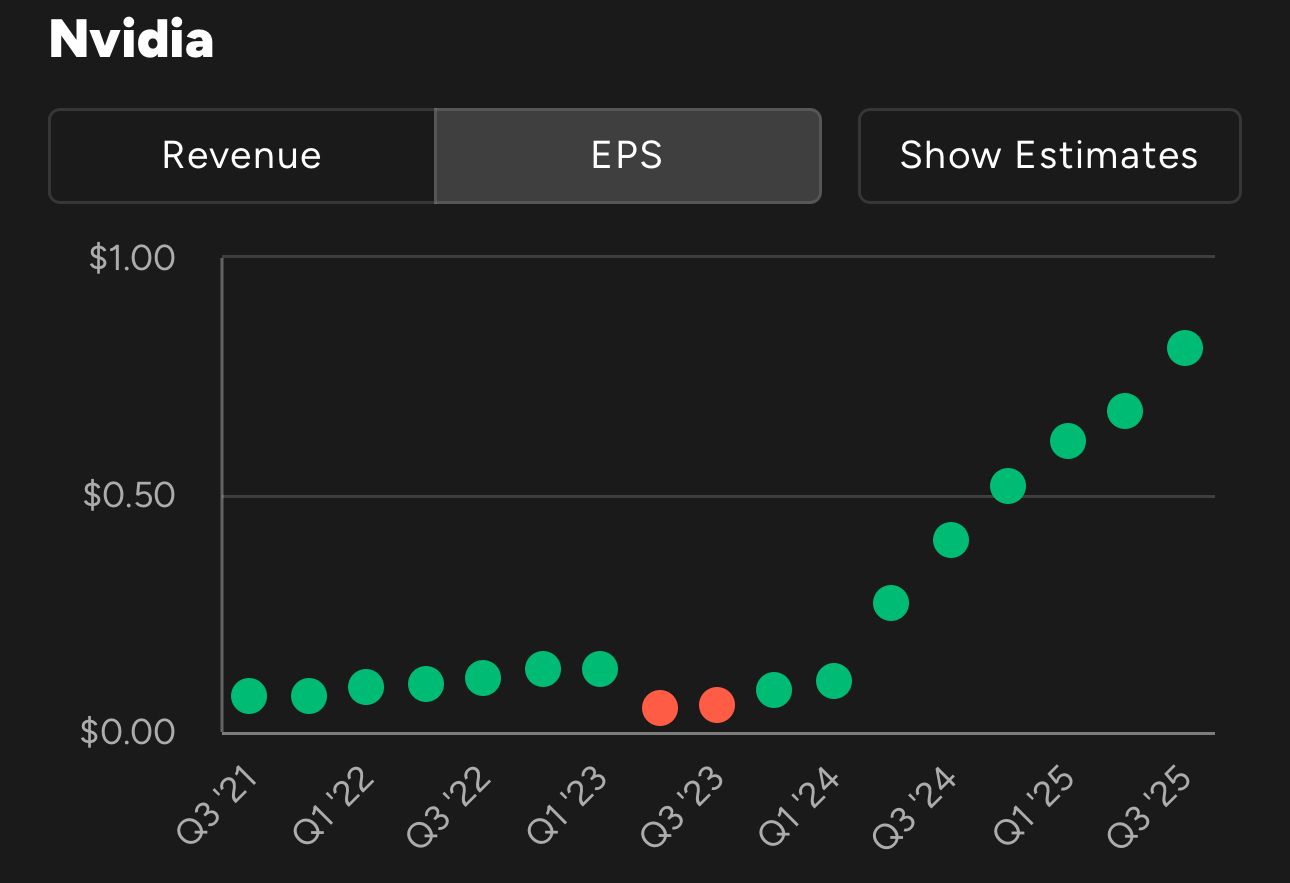Click the $0.00 y-axis label
The image size is (1290, 883).
pyautogui.click(x=128, y=732)
